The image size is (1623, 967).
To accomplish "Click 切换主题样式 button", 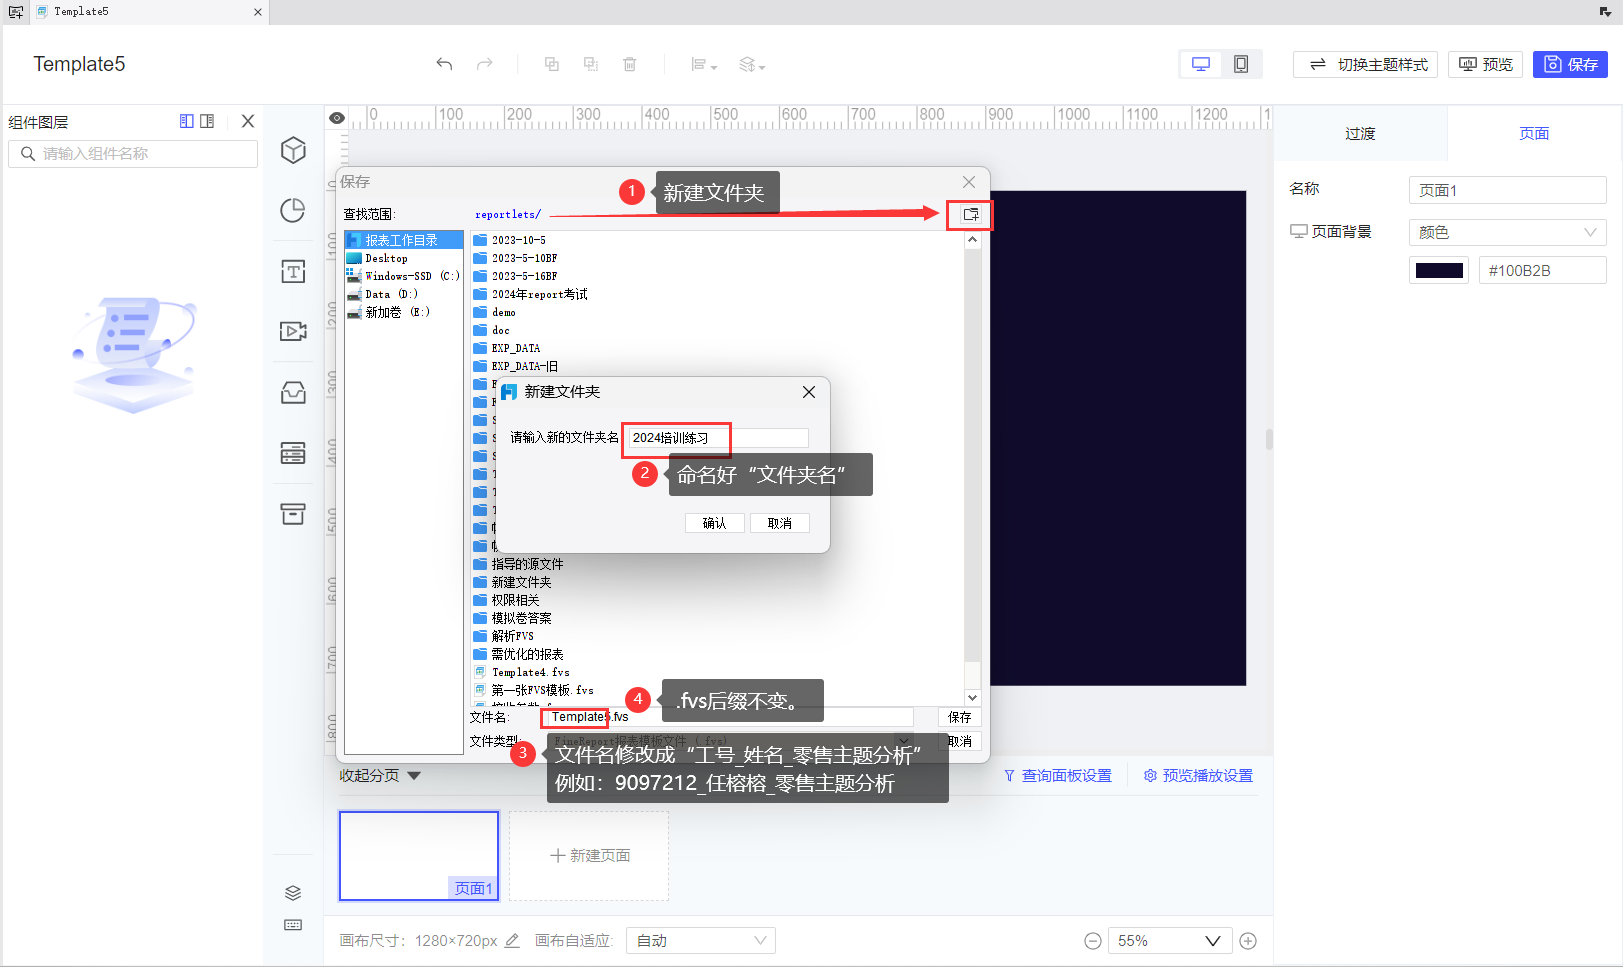I will point(1365,64).
